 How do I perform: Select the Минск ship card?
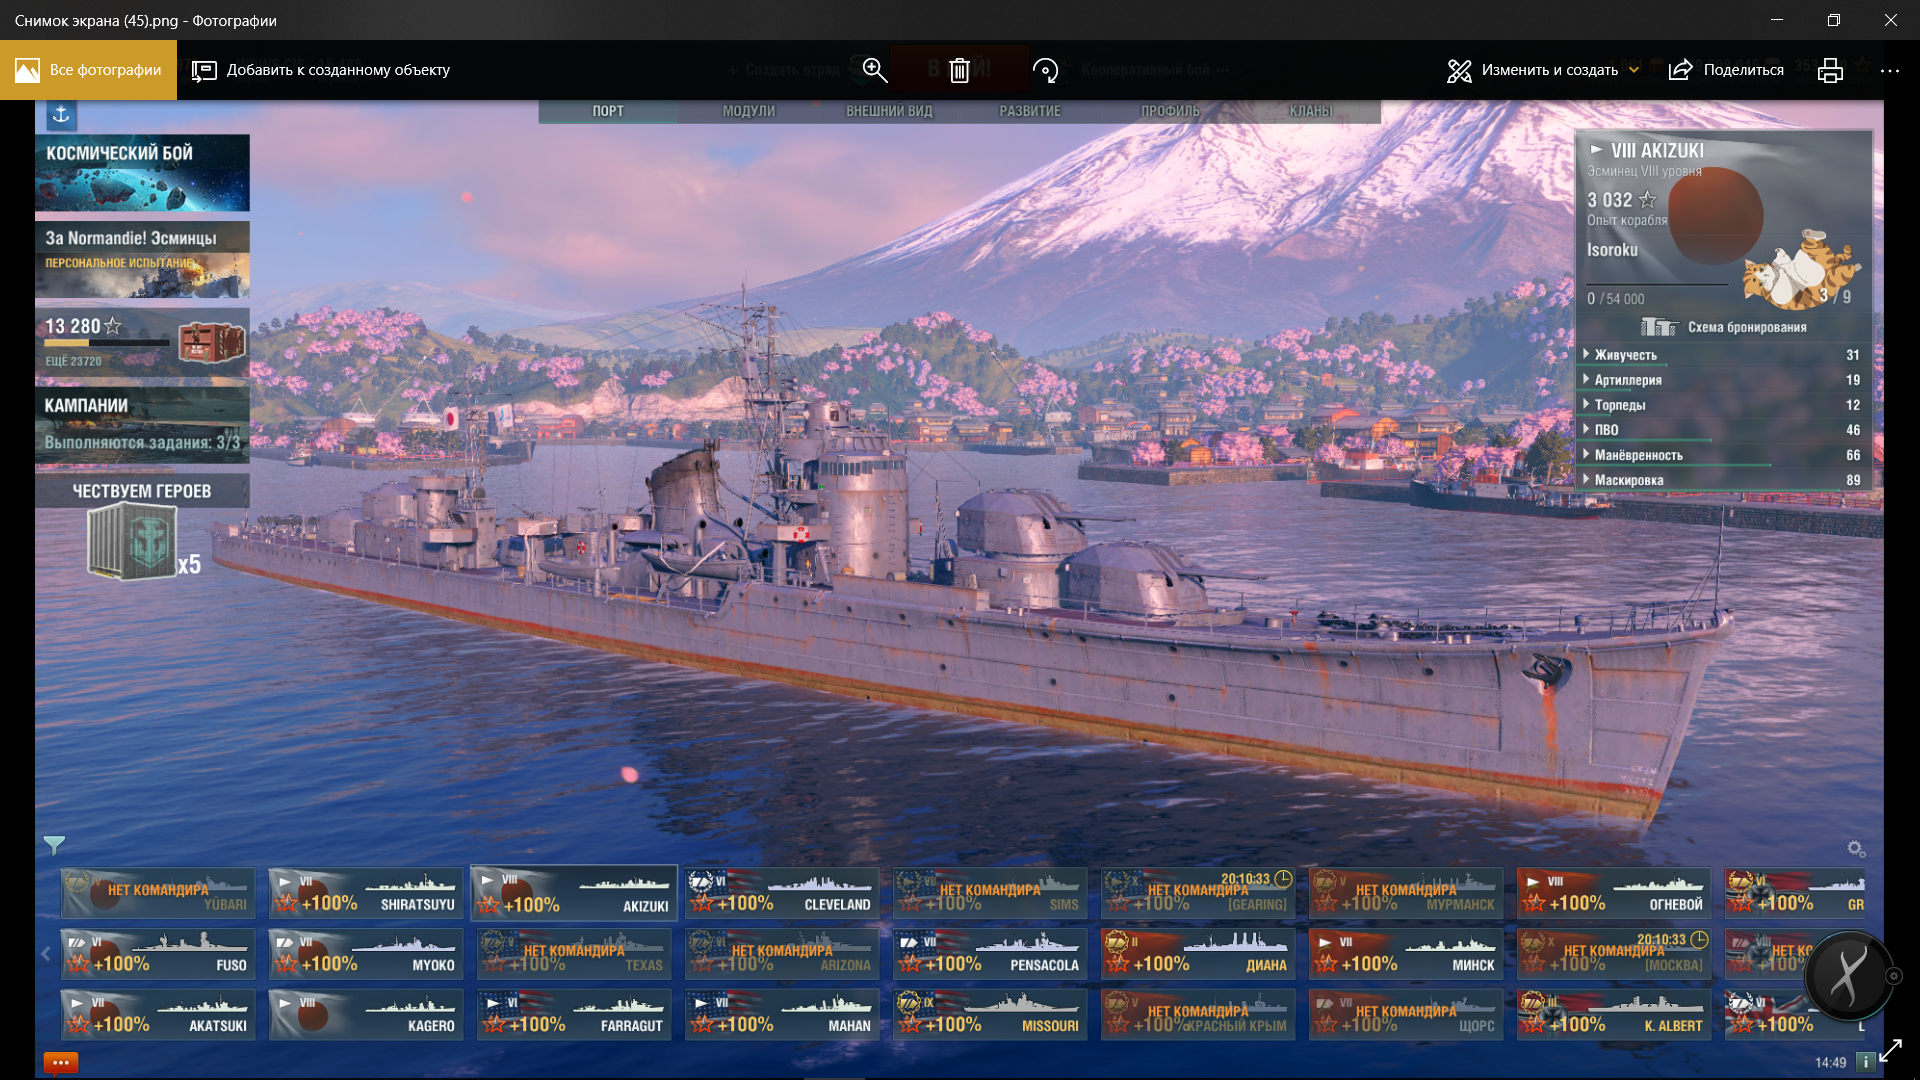[1406, 954]
